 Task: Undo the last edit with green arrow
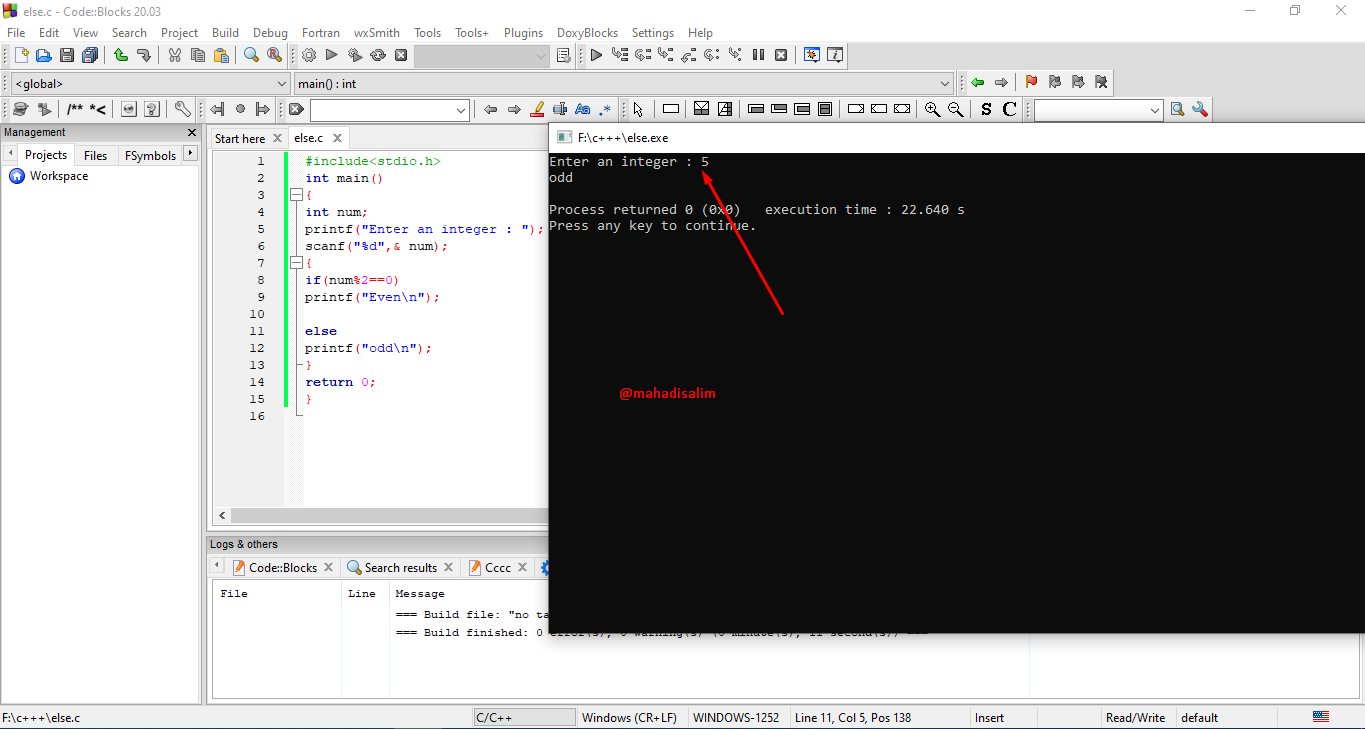[120, 56]
